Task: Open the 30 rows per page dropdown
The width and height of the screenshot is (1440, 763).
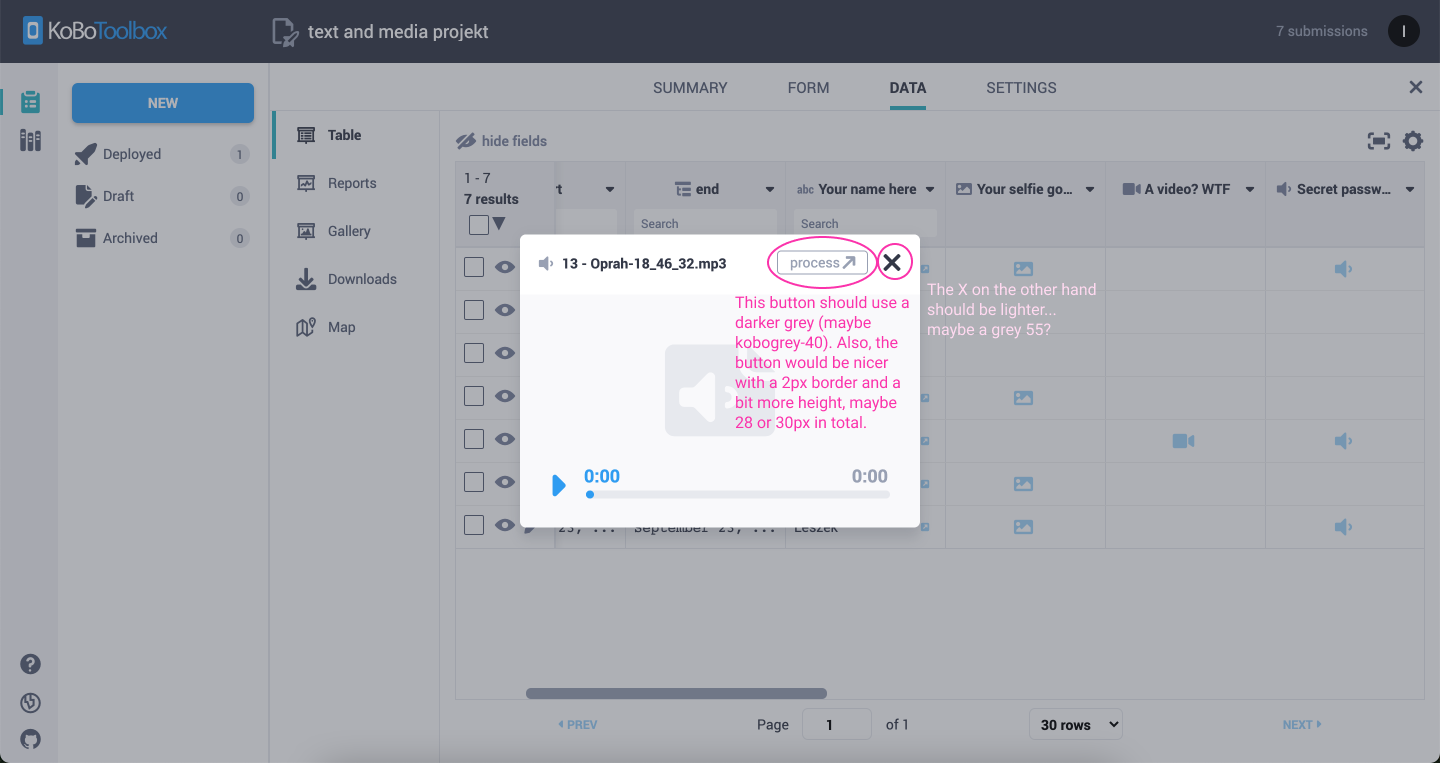Action: click(1075, 723)
